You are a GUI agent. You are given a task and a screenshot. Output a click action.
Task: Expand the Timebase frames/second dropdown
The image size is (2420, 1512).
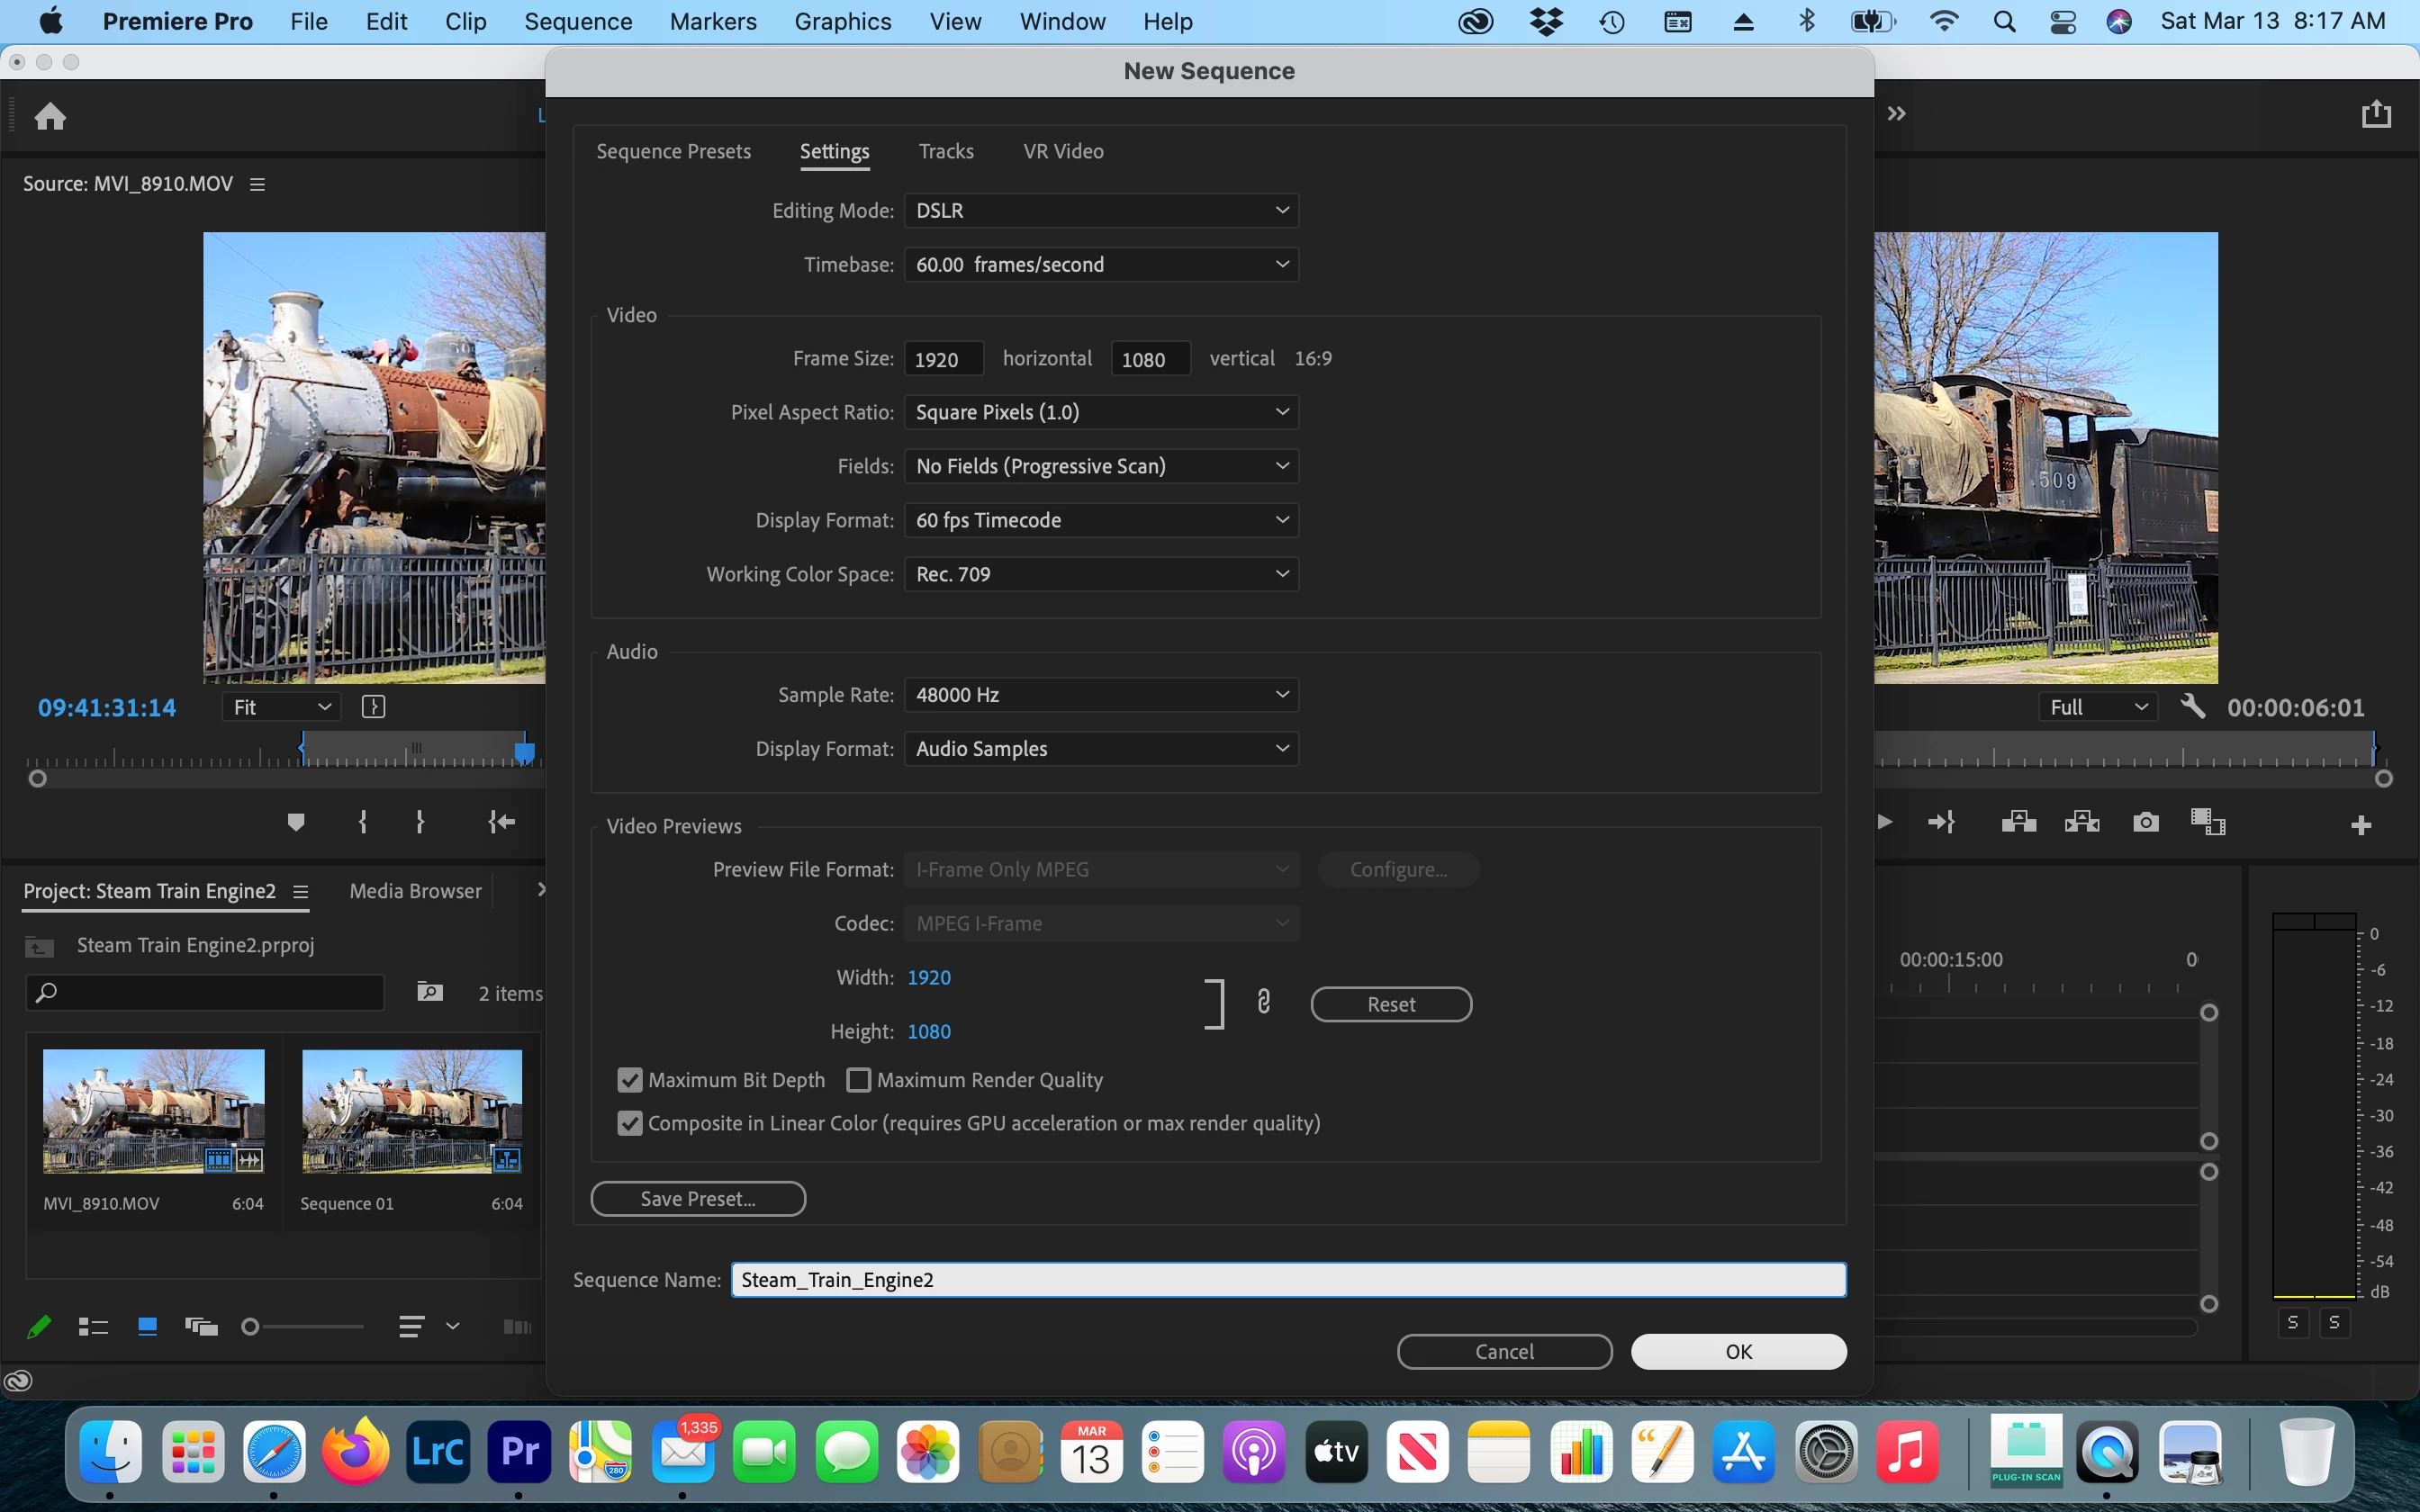point(1101,265)
